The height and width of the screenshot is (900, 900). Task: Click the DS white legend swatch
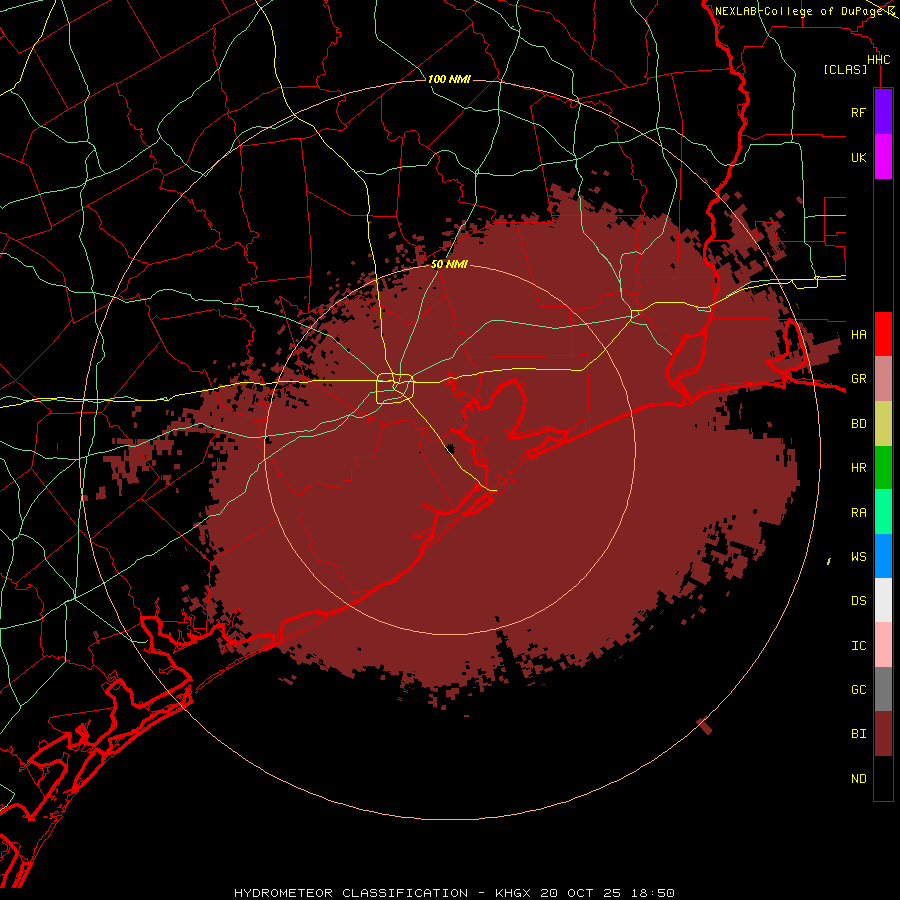tap(883, 600)
